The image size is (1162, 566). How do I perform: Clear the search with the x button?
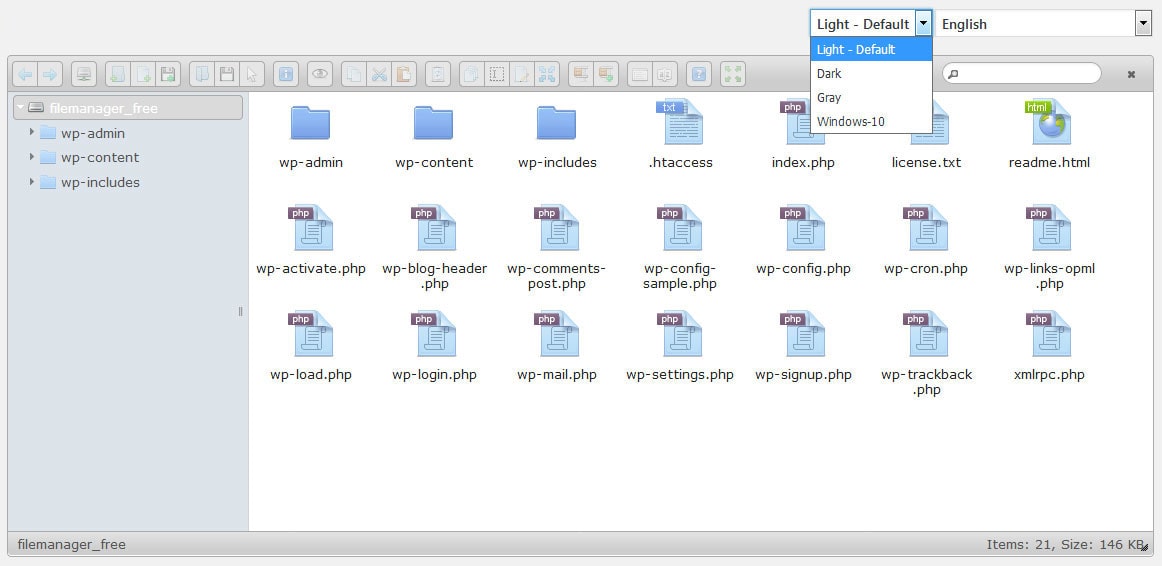click(1131, 74)
